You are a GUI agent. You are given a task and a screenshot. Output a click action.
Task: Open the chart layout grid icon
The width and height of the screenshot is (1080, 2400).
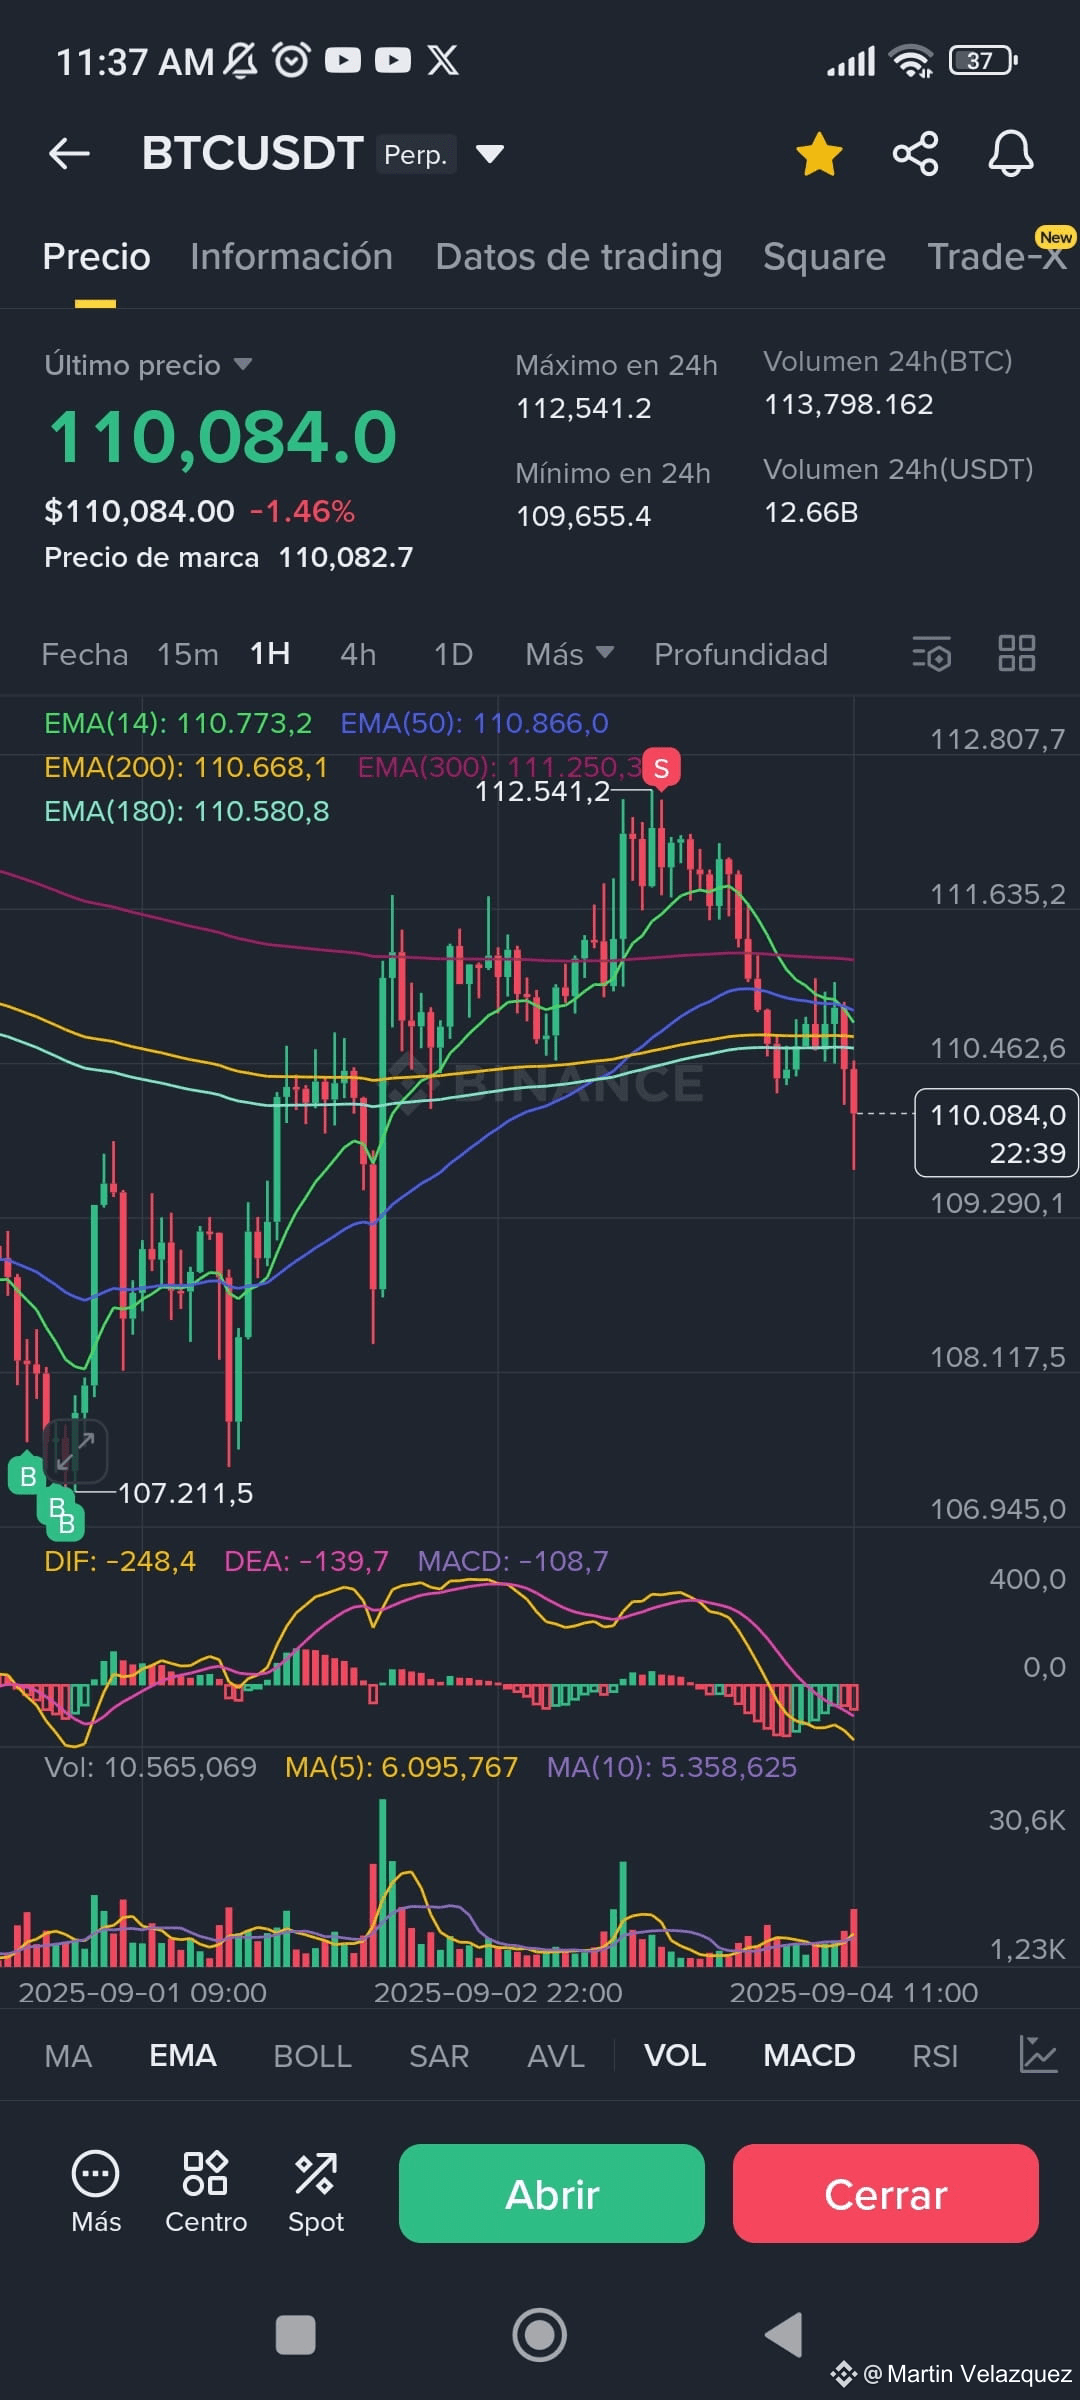(1017, 654)
